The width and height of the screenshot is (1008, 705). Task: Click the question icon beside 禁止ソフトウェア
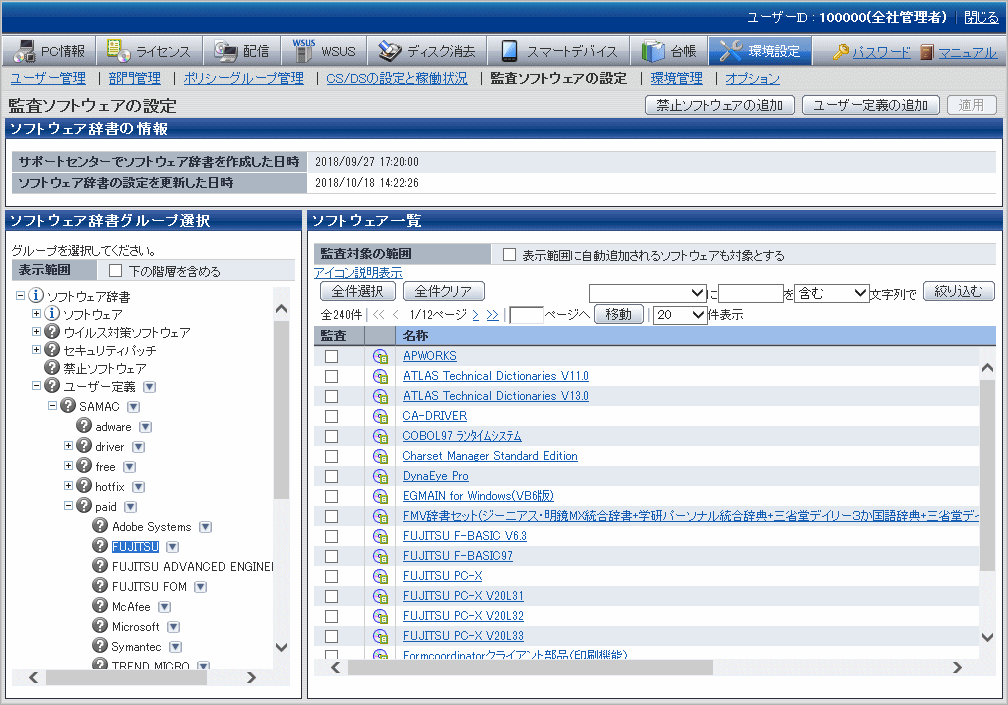pos(52,368)
